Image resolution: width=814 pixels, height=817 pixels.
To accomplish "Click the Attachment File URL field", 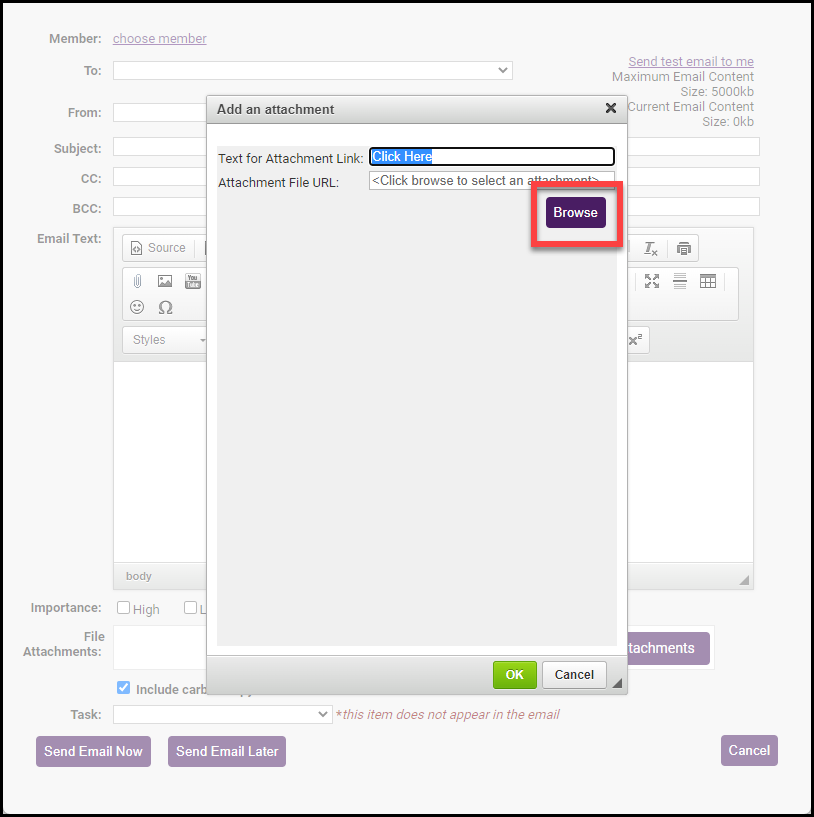I will pos(491,180).
